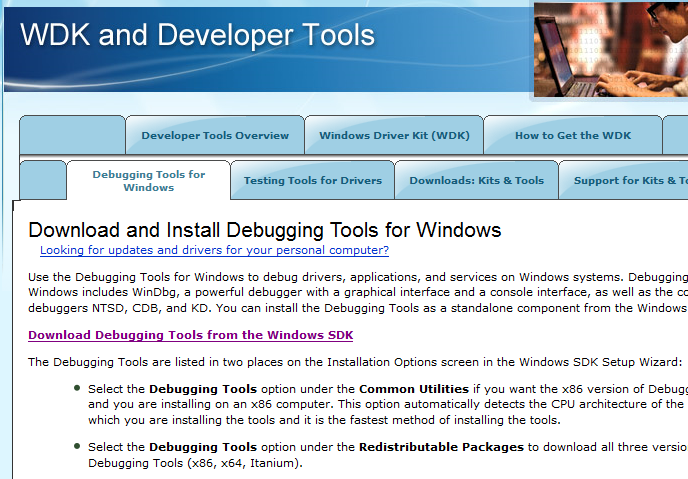Open the Downloads: Kits & Tools tab
This screenshot has width=688, height=479.
tap(477, 180)
